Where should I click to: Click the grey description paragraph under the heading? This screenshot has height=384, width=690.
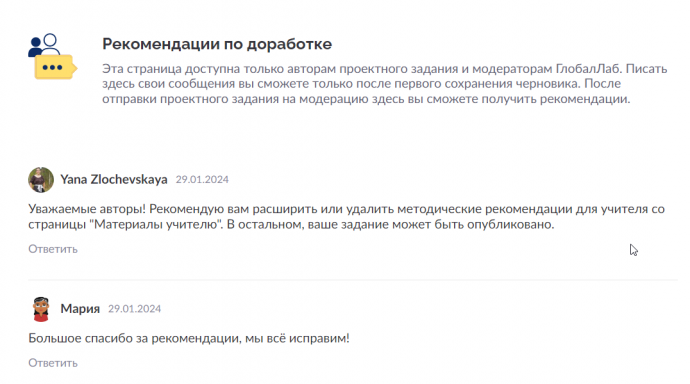tap(385, 84)
